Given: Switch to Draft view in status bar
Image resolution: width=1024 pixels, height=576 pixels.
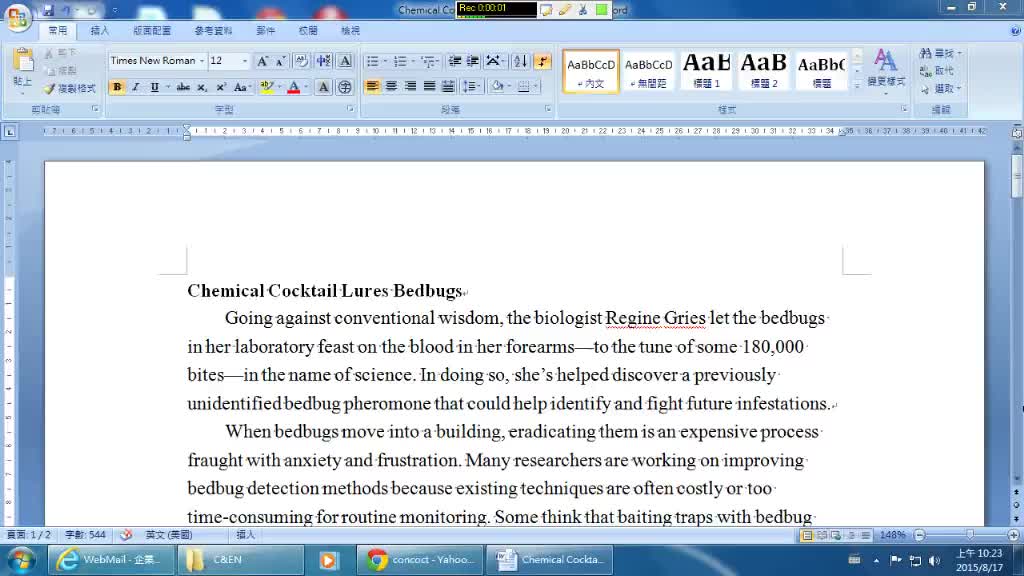Looking at the screenshot, I should tap(866, 536).
